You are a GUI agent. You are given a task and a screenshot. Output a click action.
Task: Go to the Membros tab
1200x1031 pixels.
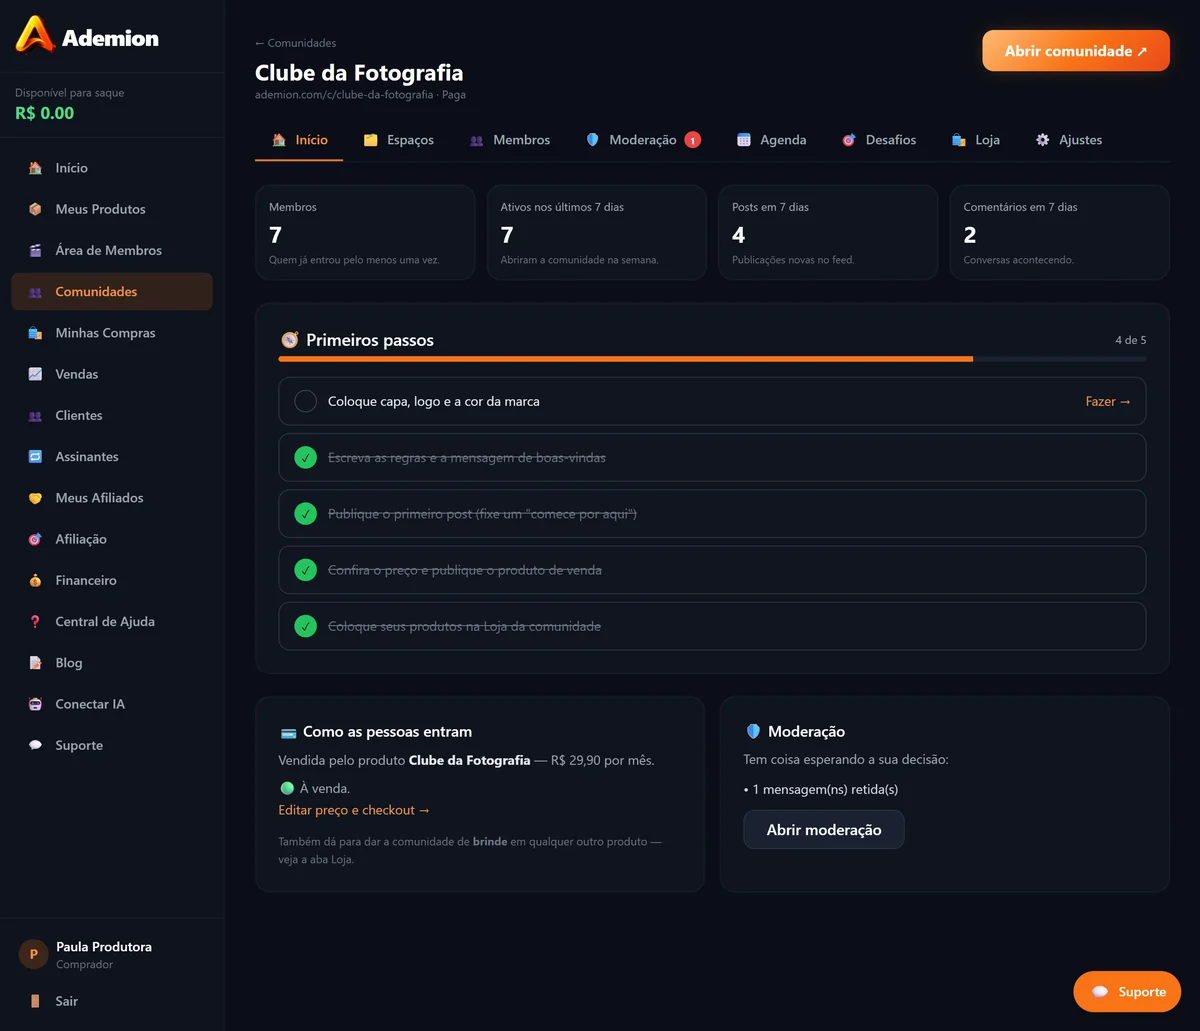coord(509,140)
